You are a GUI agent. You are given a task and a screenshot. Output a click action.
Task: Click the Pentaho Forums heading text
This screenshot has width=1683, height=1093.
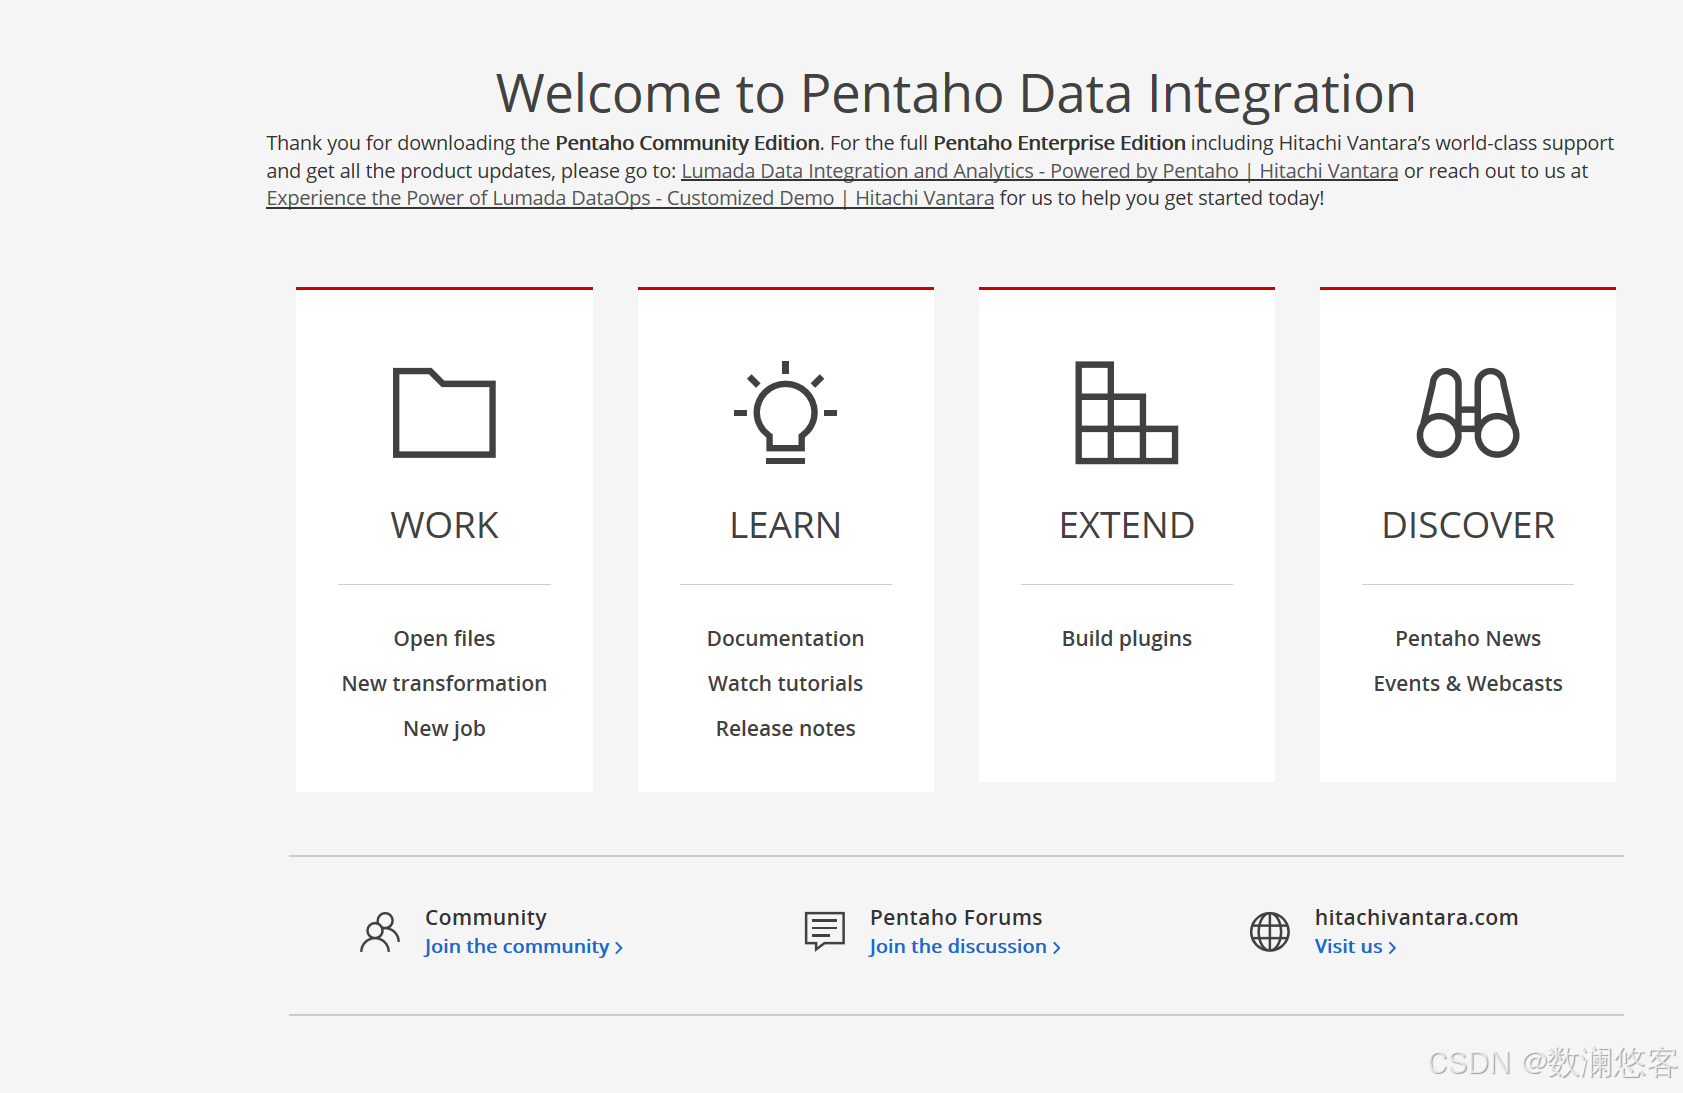[956, 917]
